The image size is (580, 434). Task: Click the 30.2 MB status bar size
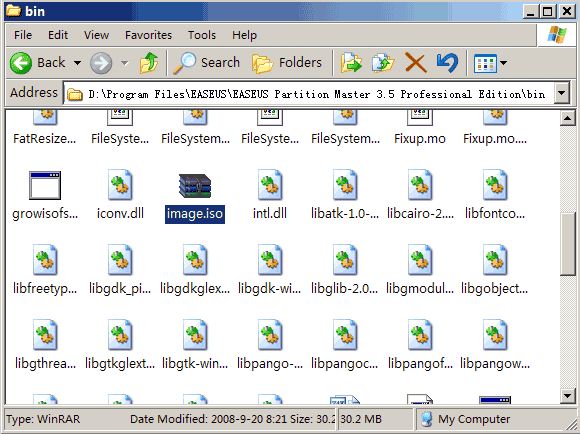tap(361, 419)
